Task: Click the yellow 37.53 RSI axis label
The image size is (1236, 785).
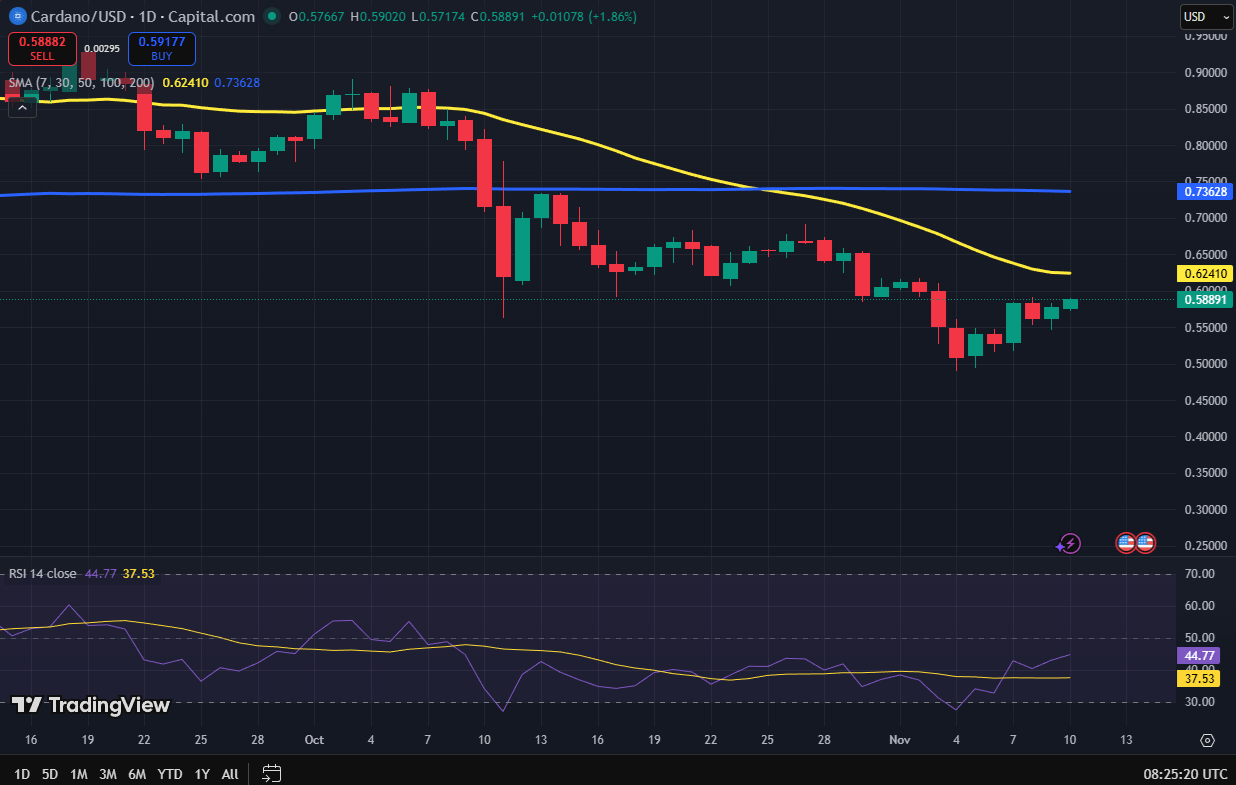Action: click(1200, 678)
